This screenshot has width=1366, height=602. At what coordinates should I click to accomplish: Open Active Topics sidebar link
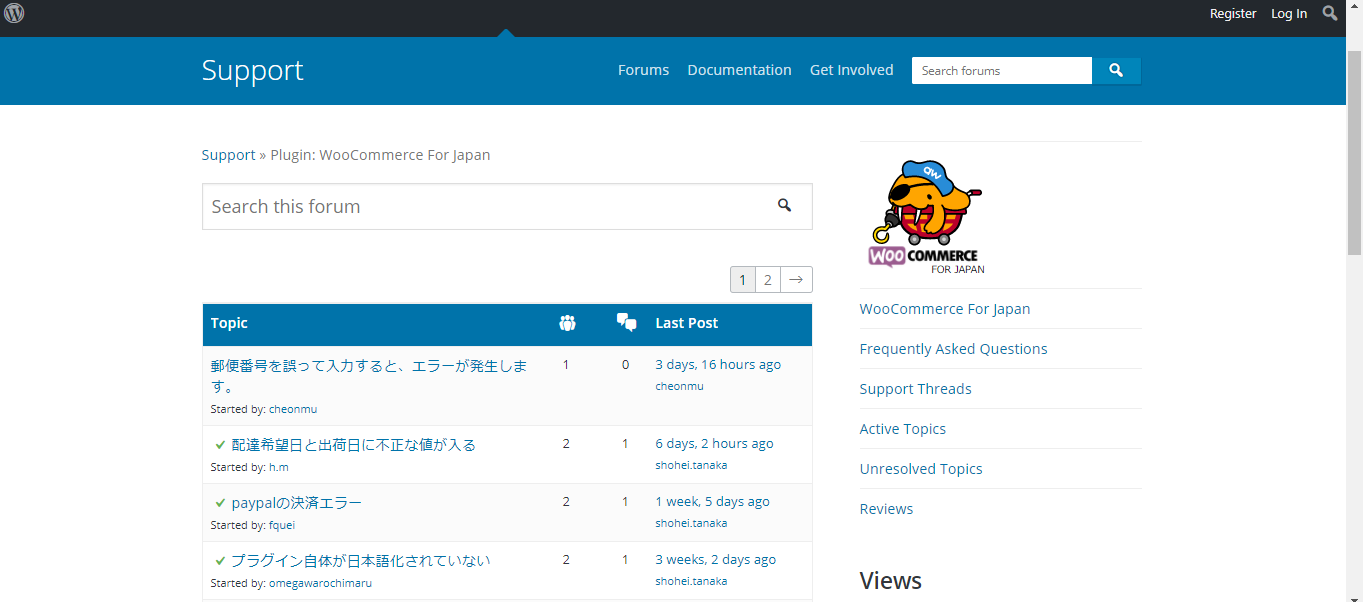(x=902, y=429)
